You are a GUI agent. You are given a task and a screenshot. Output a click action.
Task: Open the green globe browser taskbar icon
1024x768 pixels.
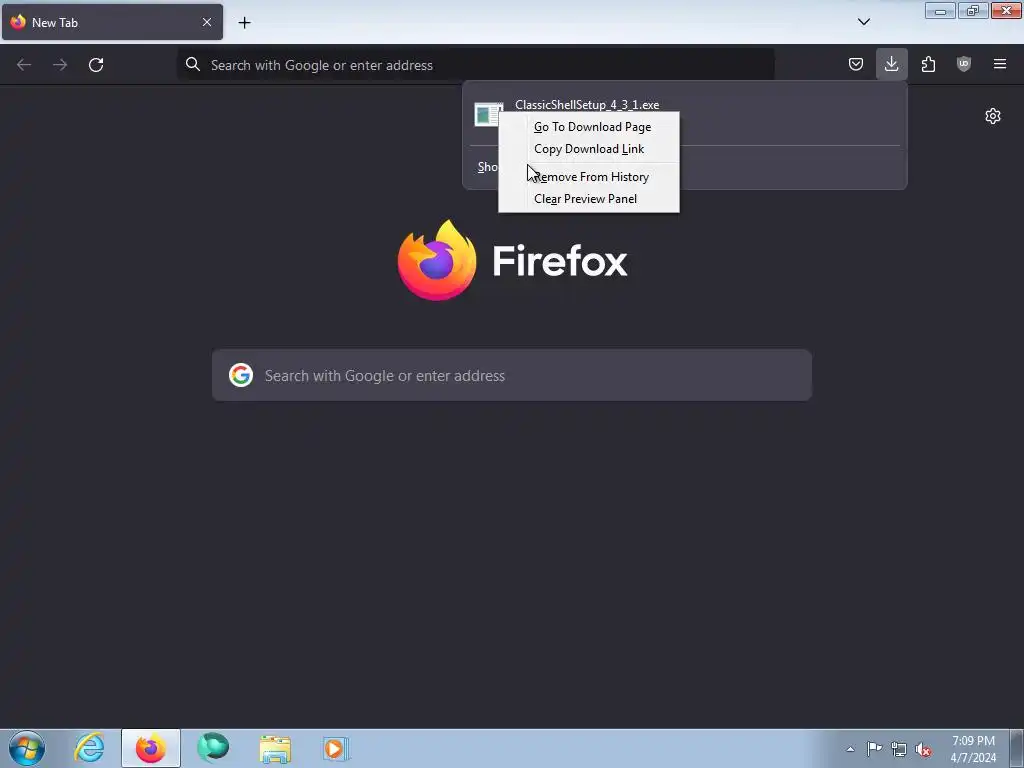pos(214,748)
